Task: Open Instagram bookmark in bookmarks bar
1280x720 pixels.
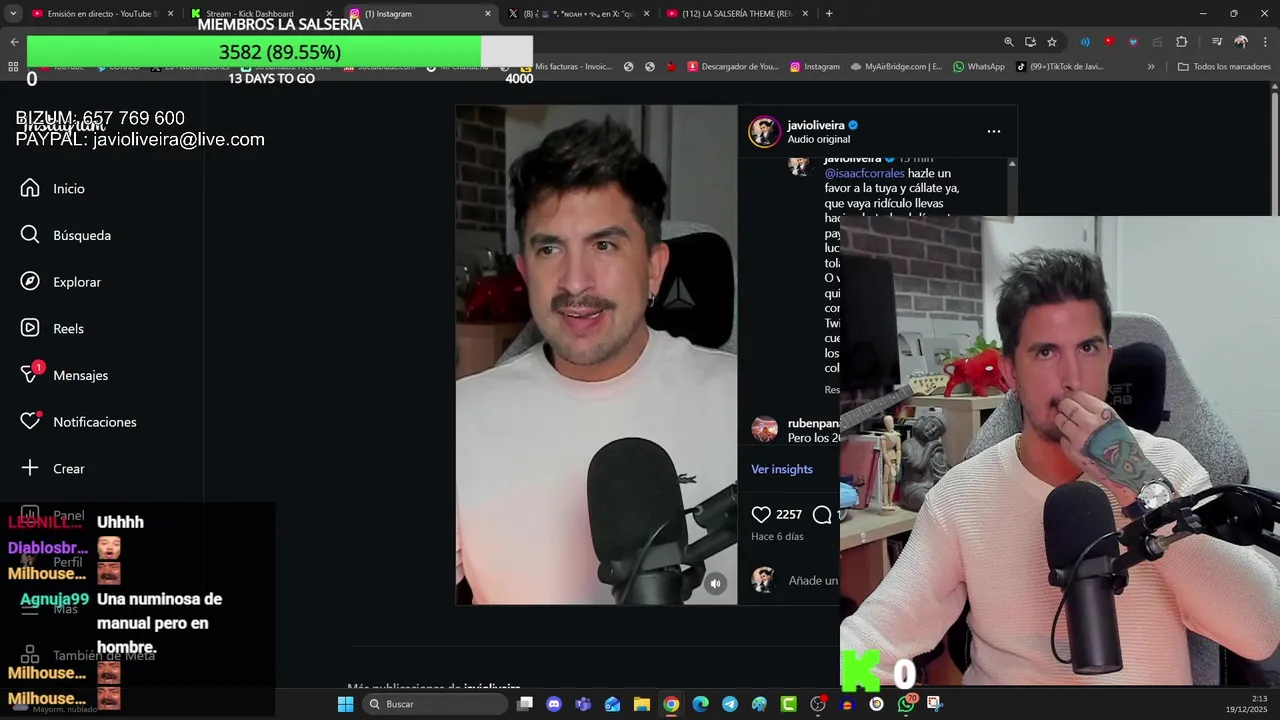Action: 815,67
